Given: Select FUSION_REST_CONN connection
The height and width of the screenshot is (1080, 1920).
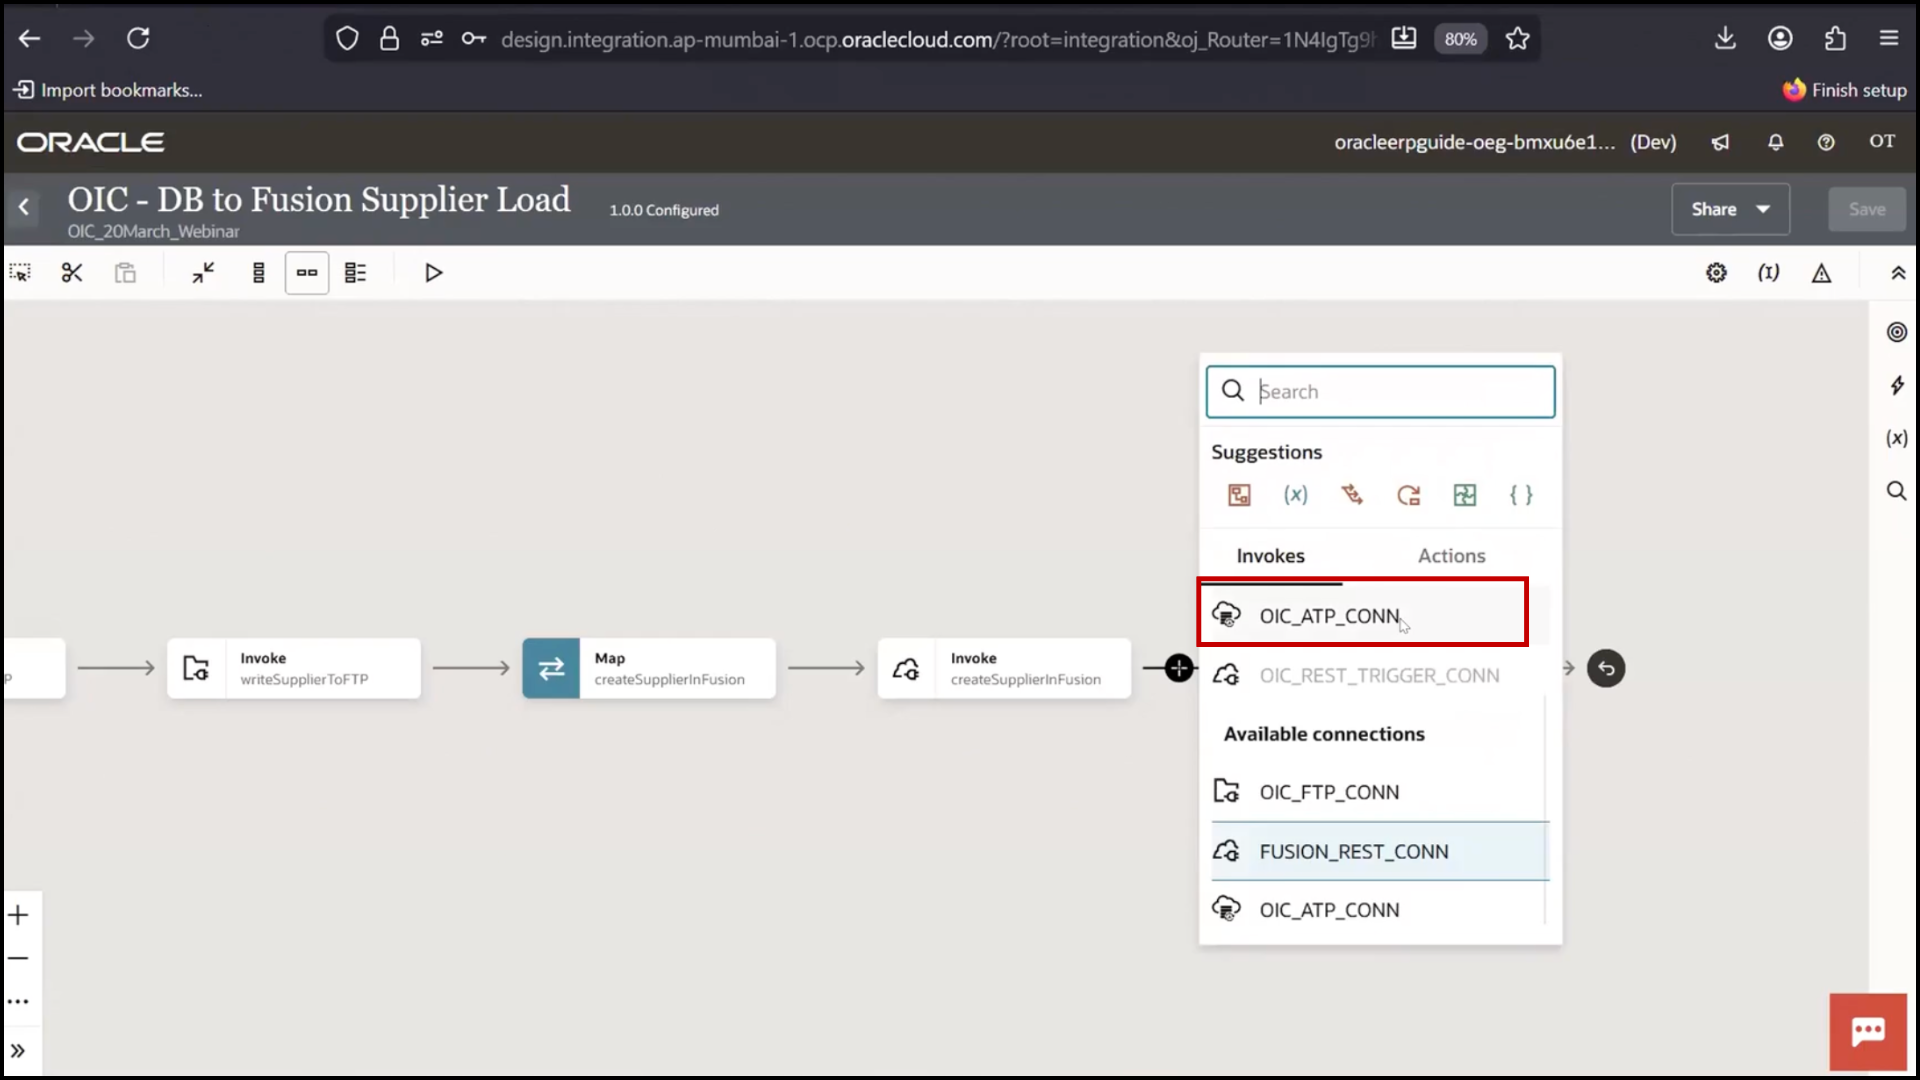Looking at the screenshot, I should 1380,851.
